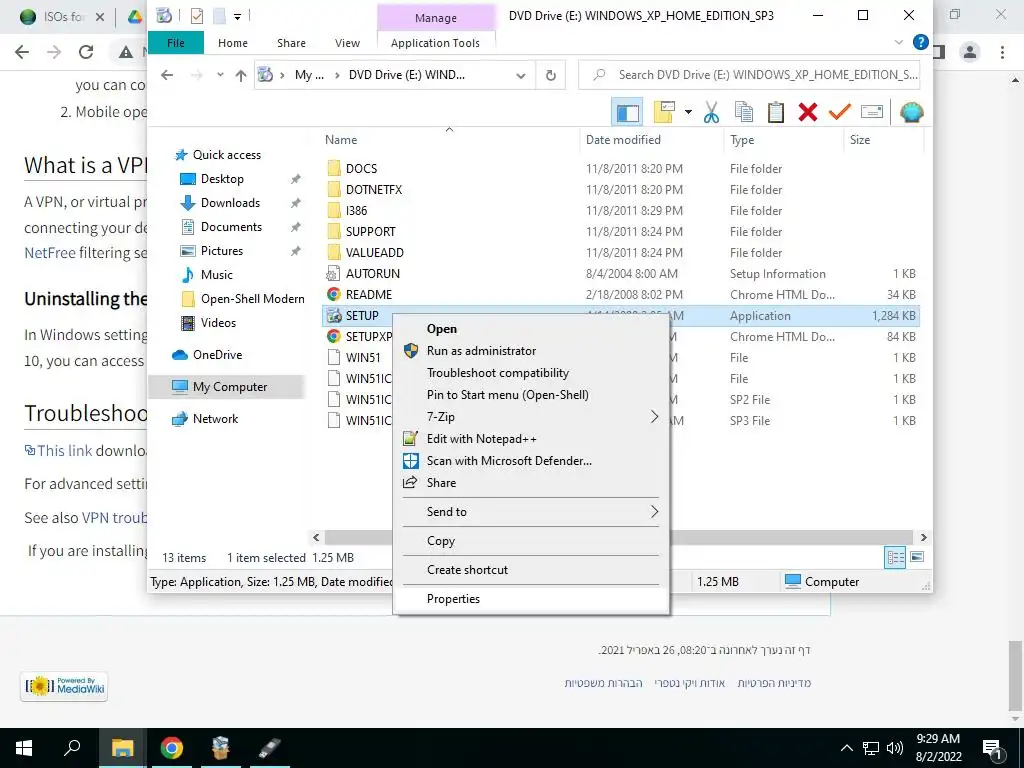
Task: Switch to large thumbnails view icon
Action: tap(917, 557)
